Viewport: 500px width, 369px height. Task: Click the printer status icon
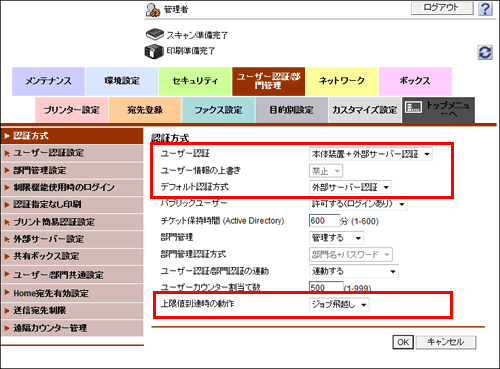pos(154,52)
